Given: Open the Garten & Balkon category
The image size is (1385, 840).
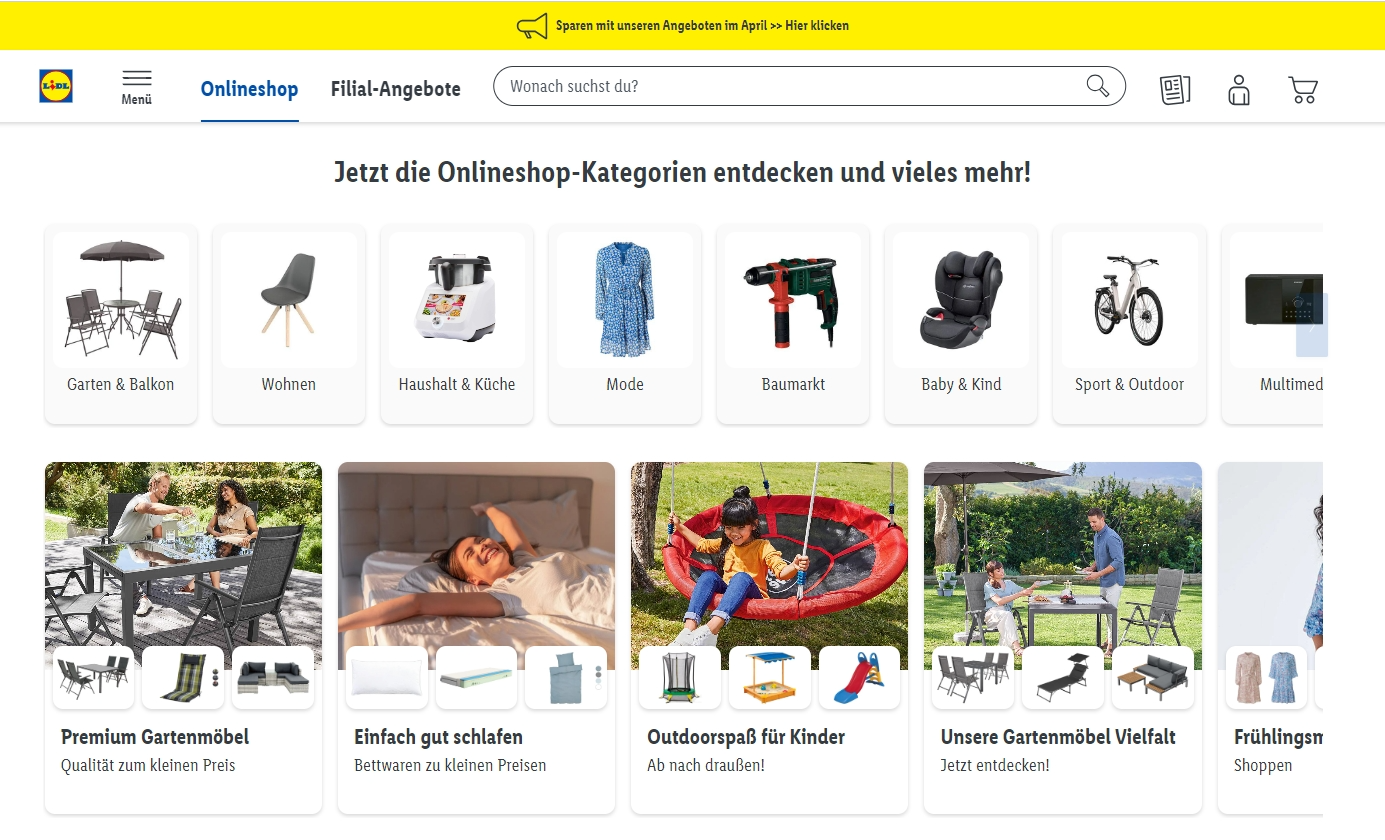Looking at the screenshot, I should pyautogui.click(x=121, y=324).
